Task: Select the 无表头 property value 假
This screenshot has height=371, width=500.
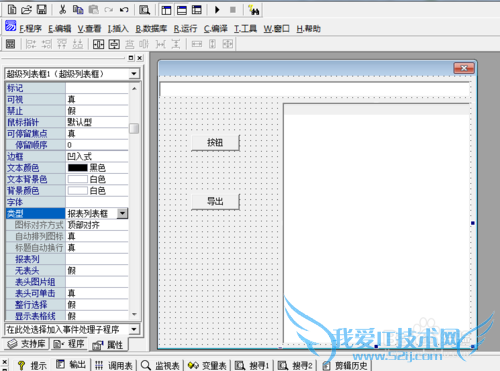Action: point(97,271)
